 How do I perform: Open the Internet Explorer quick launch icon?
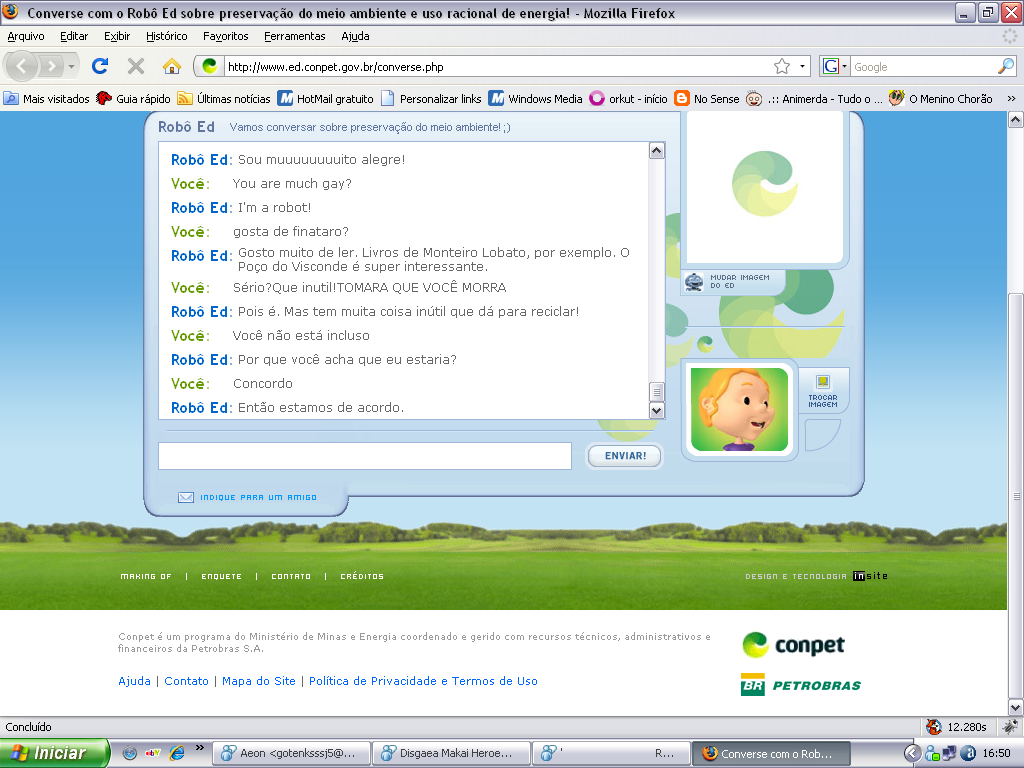(177, 753)
